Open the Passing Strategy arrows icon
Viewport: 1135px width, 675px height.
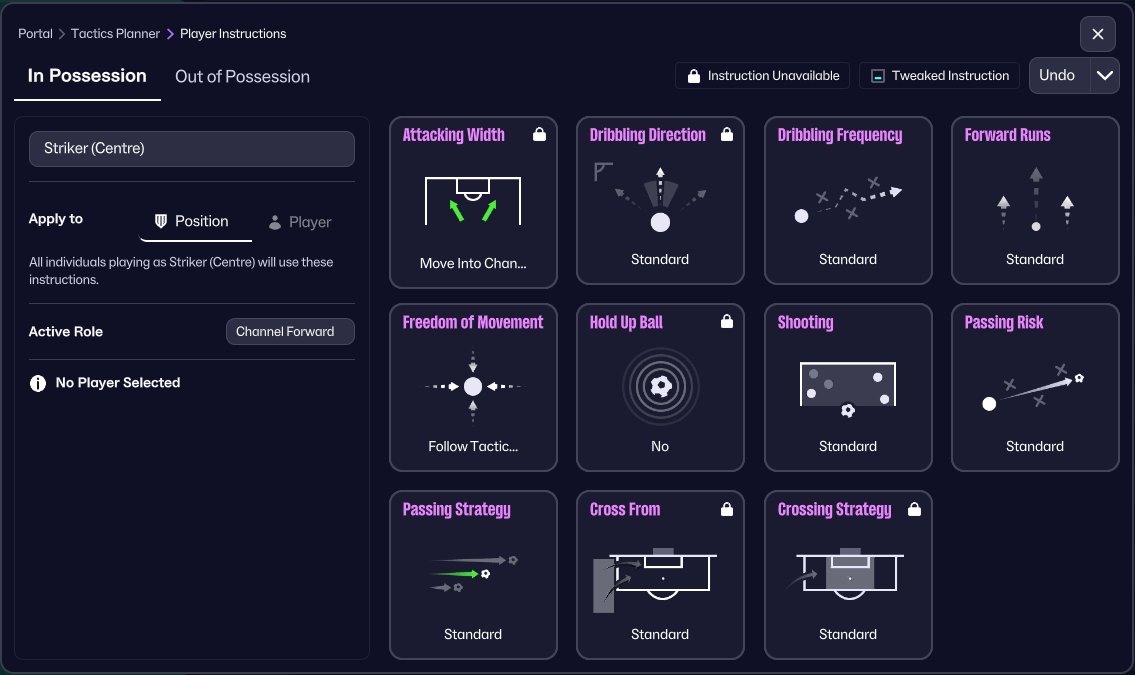click(x=474, y=574)
